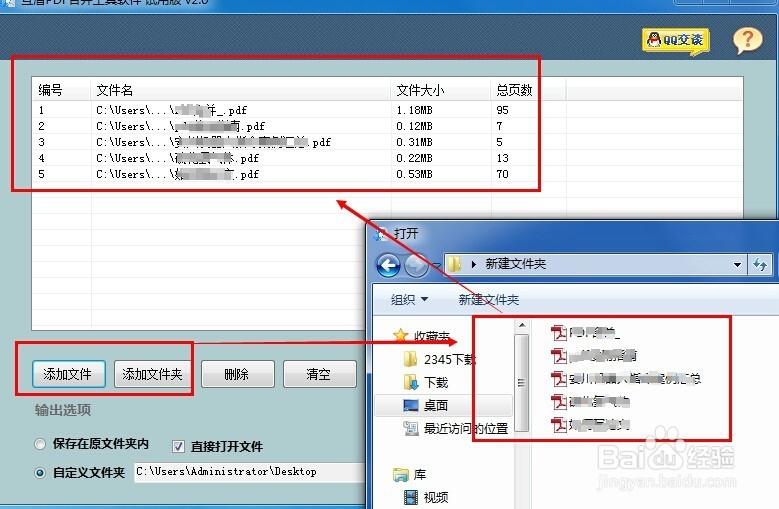The image size is (779, 509).
Task: Select 库 in the navigation pane
Action: (409, 474)
